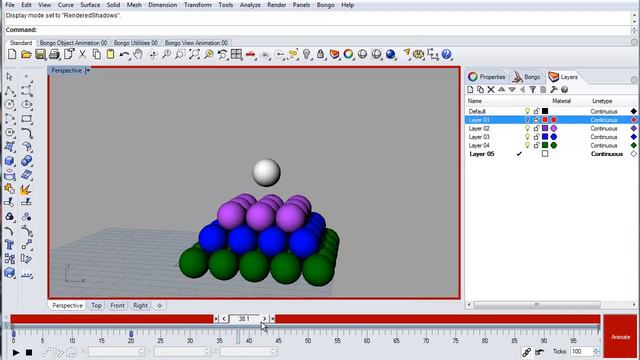This screenshot has width=640, height=360.
Task: Click the keyframe marker at tick 20
Action: tap(131, 333)
